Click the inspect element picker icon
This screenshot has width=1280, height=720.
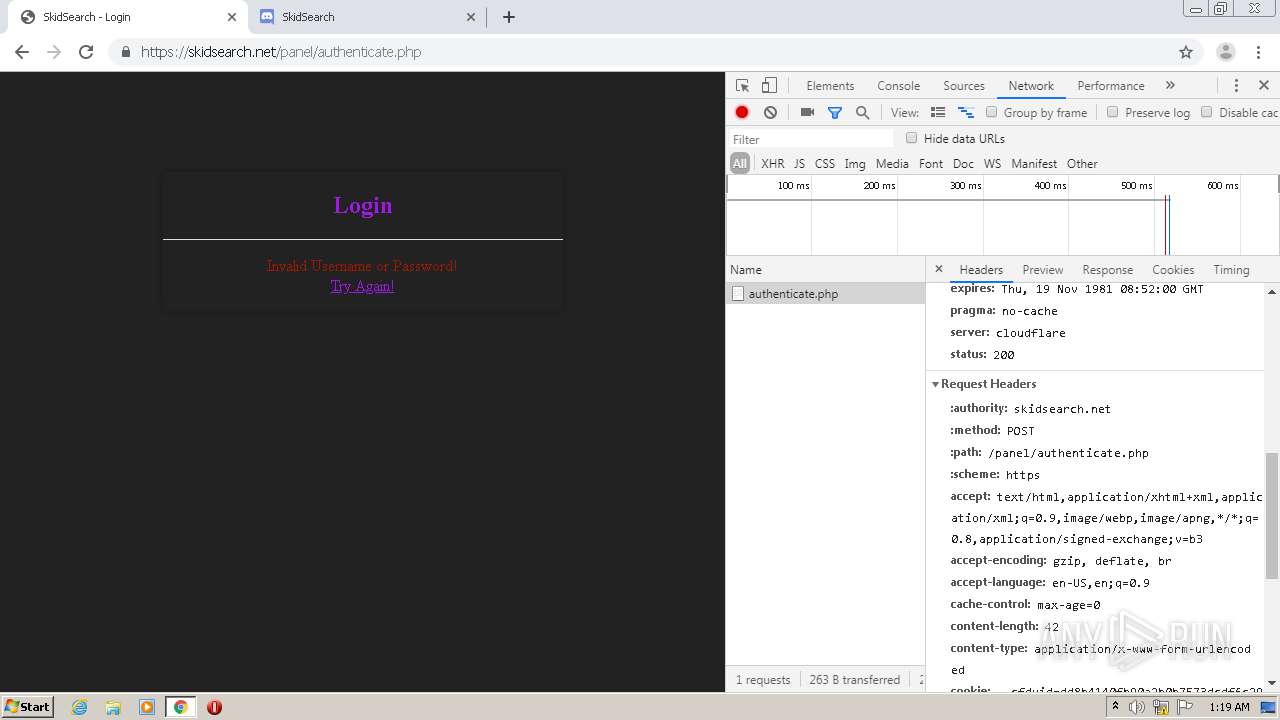[x=742, y=86]
